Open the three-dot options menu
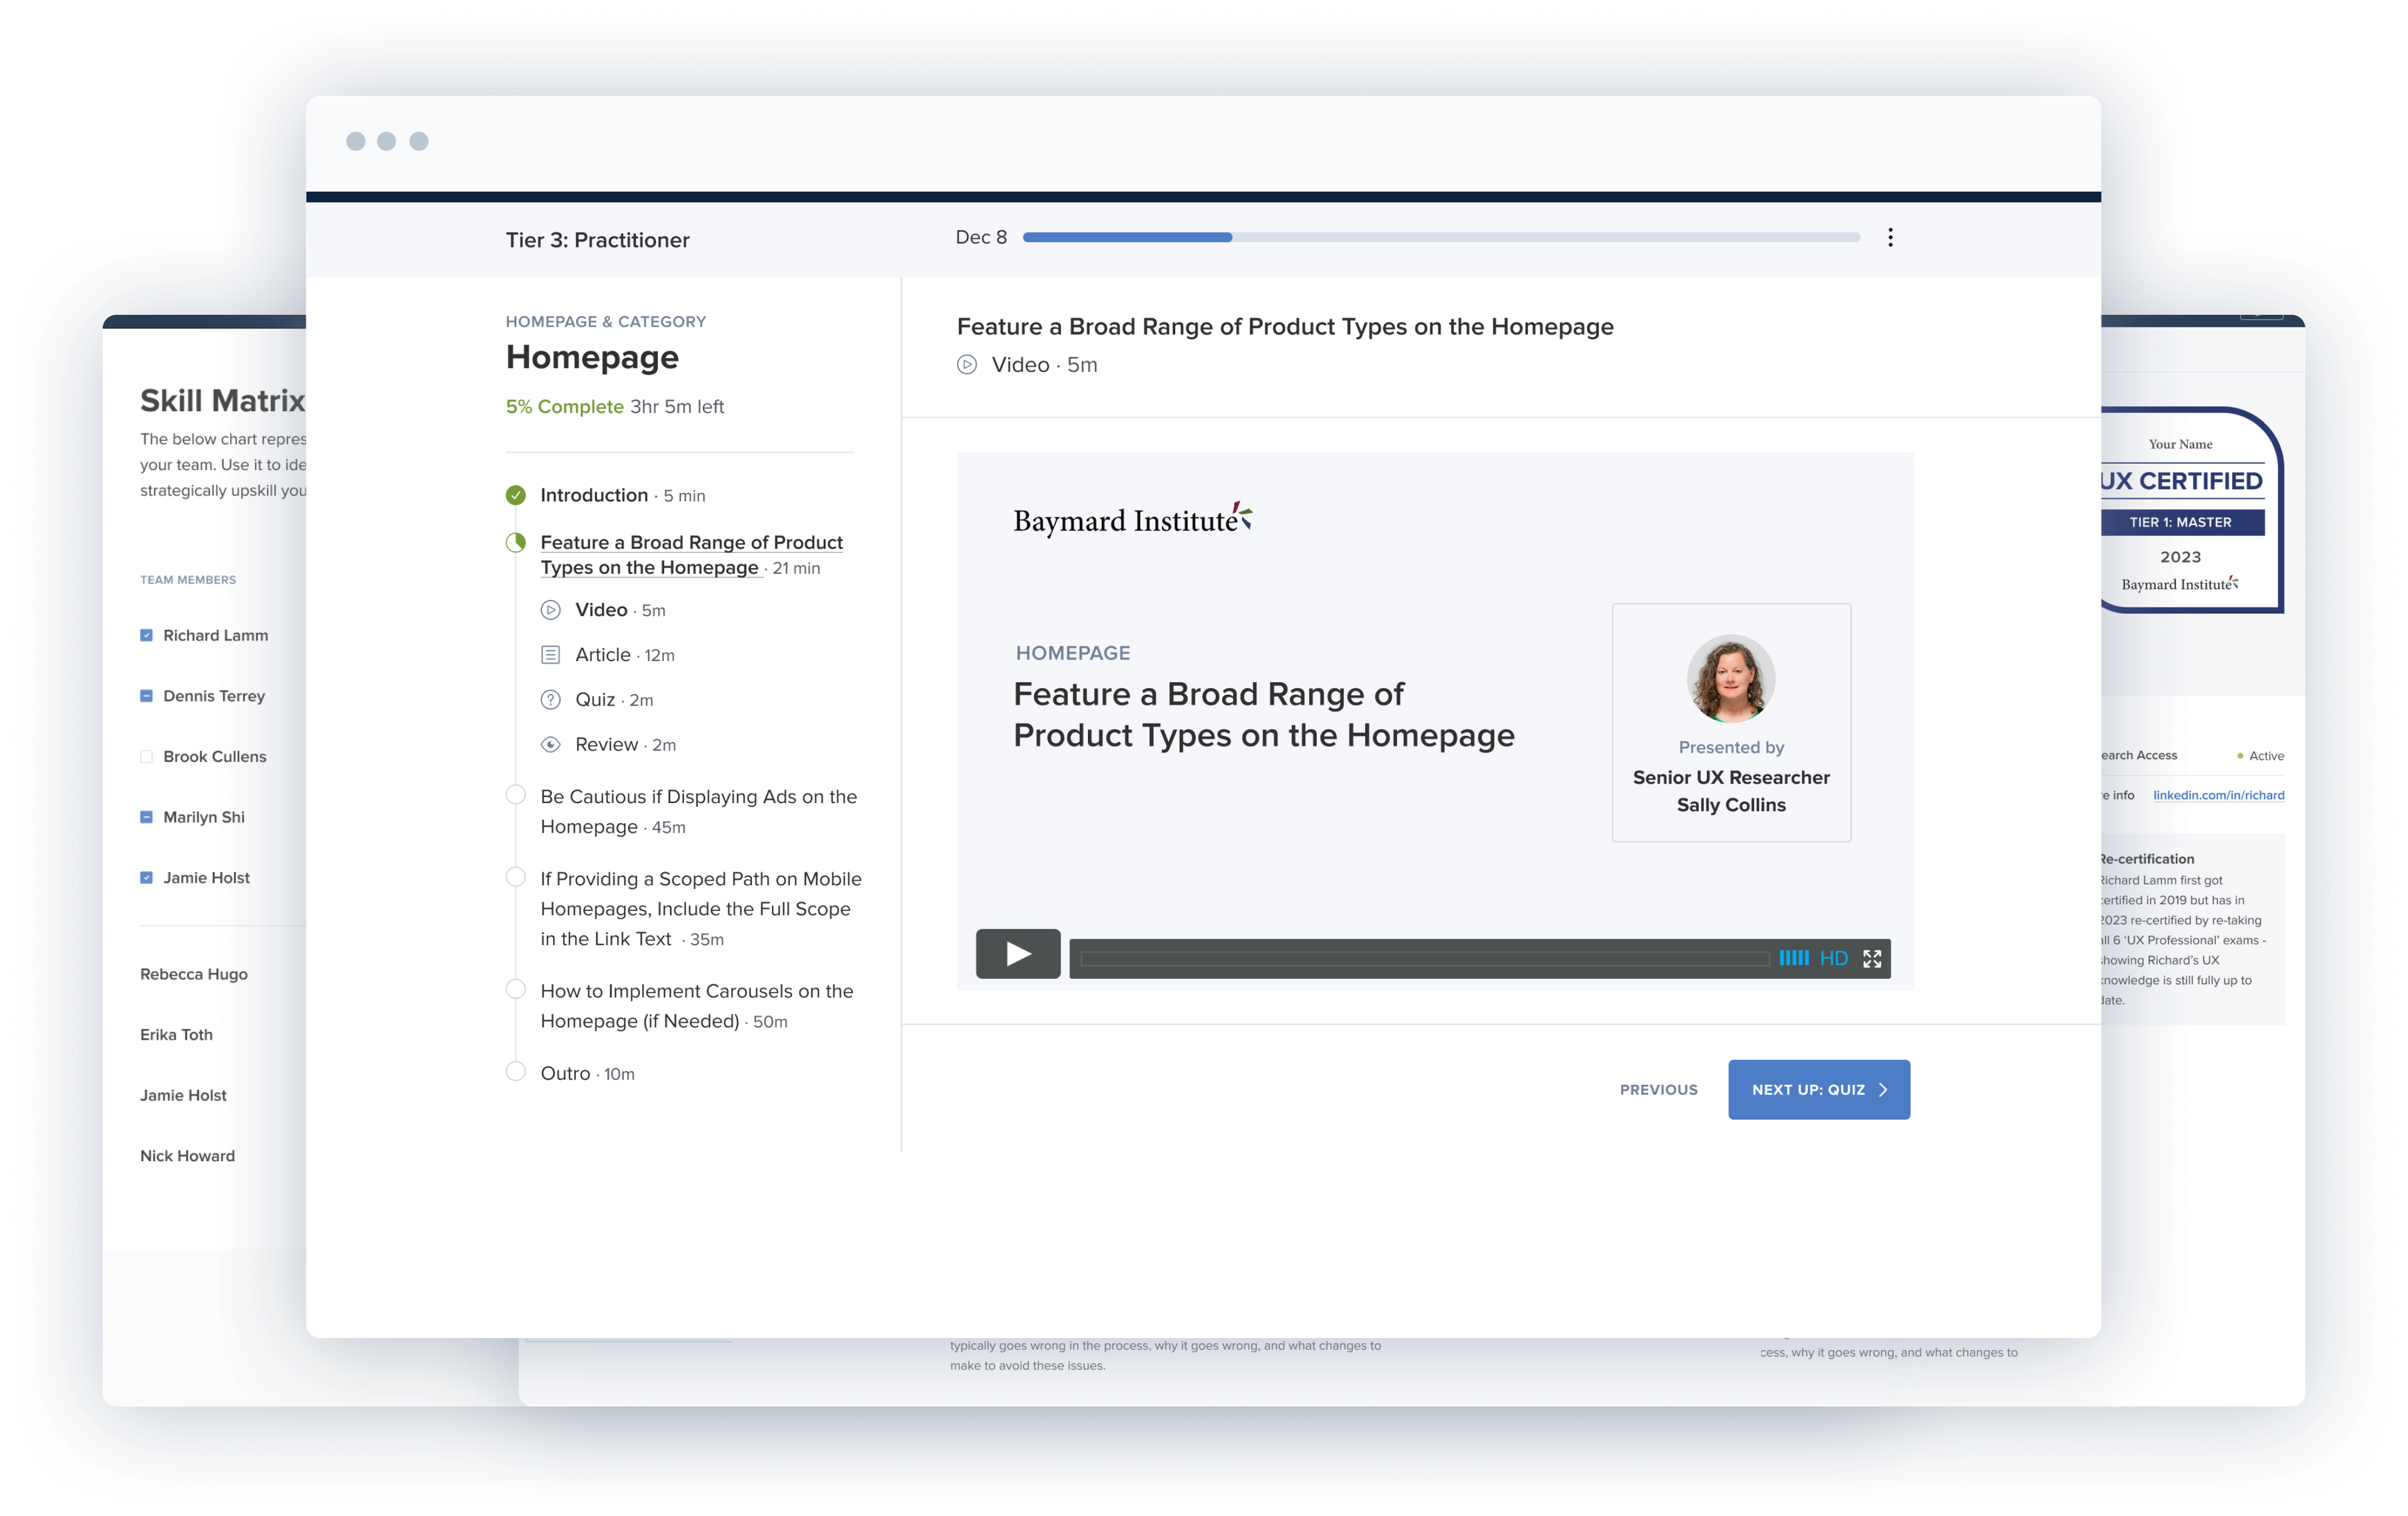 pos(1889,237)
